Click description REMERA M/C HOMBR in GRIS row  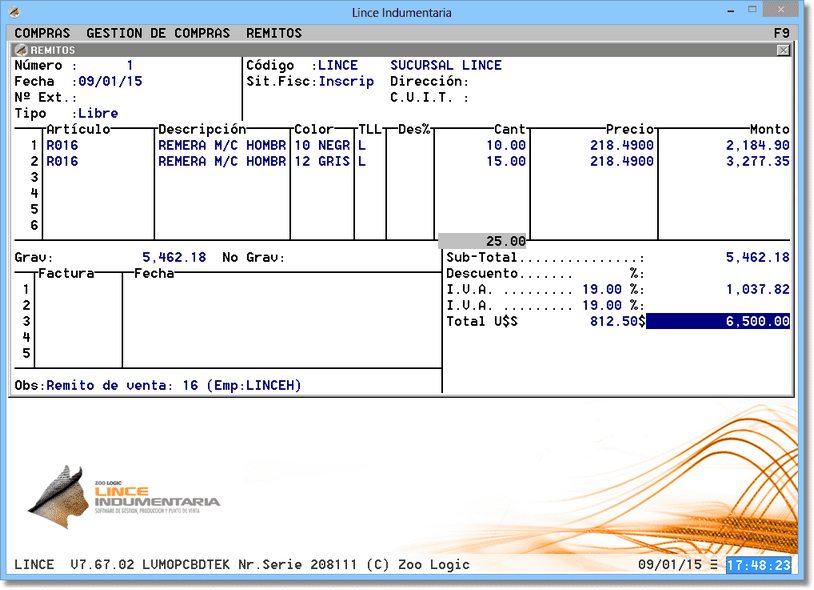(x=222, y=161)
